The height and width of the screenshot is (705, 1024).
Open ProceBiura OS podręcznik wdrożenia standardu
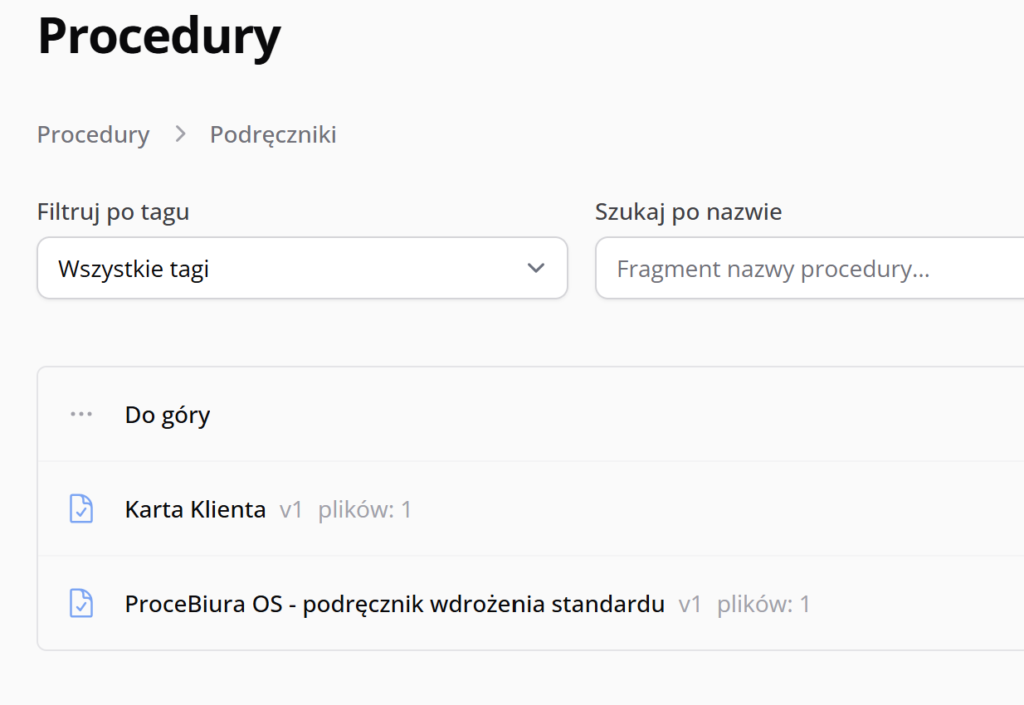coord(394,604)
